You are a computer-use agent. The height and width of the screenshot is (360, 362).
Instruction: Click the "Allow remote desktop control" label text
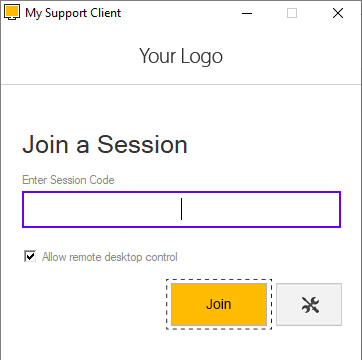pyautogui.click(x=110, y=257)
